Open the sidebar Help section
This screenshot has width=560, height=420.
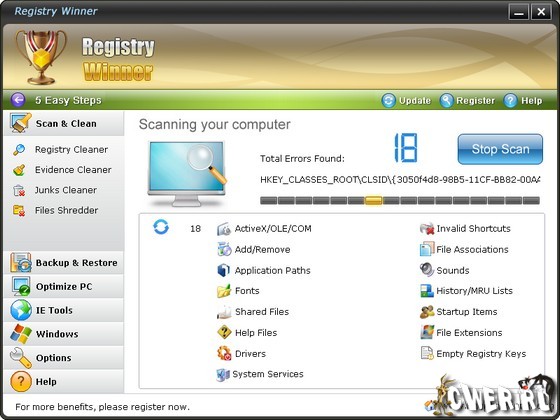coord(64,381)
